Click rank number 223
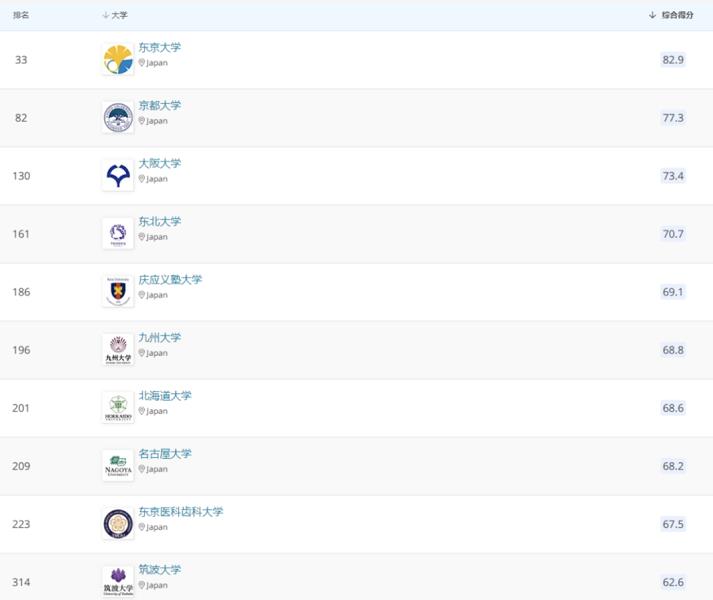Viewport: 713px width, 600px height. click(x=21, y=524)
